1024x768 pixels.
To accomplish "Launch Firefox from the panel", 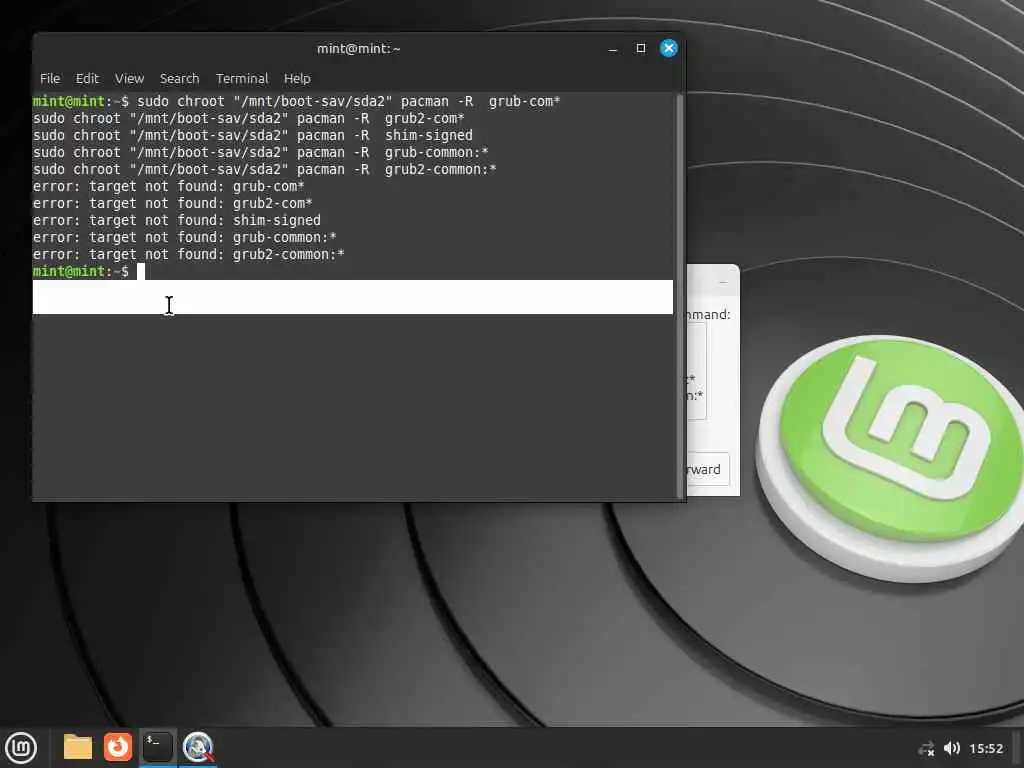I will coord(118,747).
